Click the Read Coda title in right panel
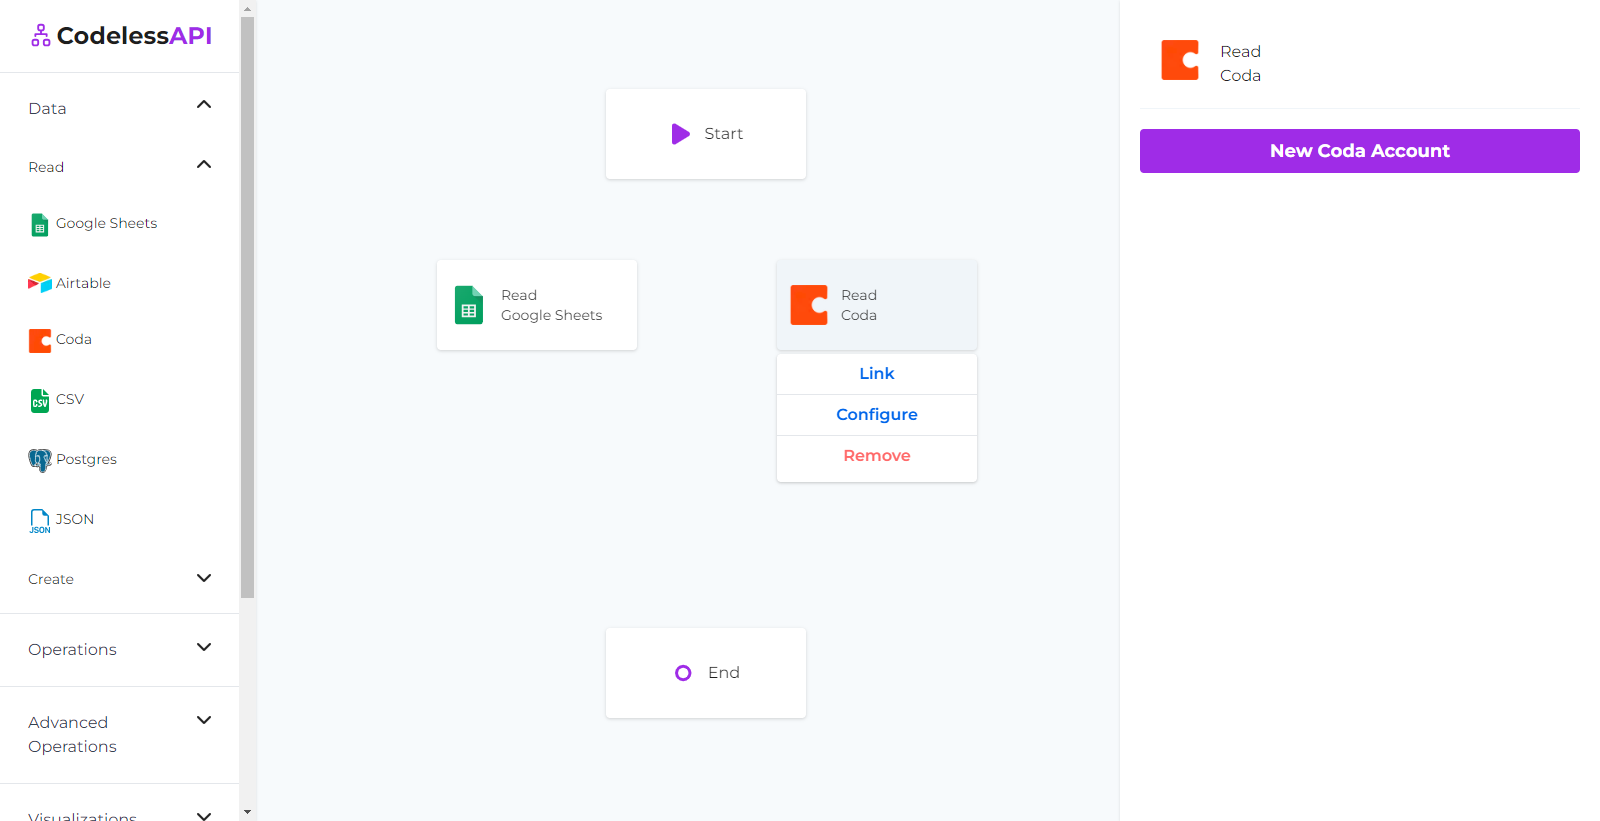The height and width of the screenshot is (821, 1600). pyautogui.click(x=1240, y=63)
